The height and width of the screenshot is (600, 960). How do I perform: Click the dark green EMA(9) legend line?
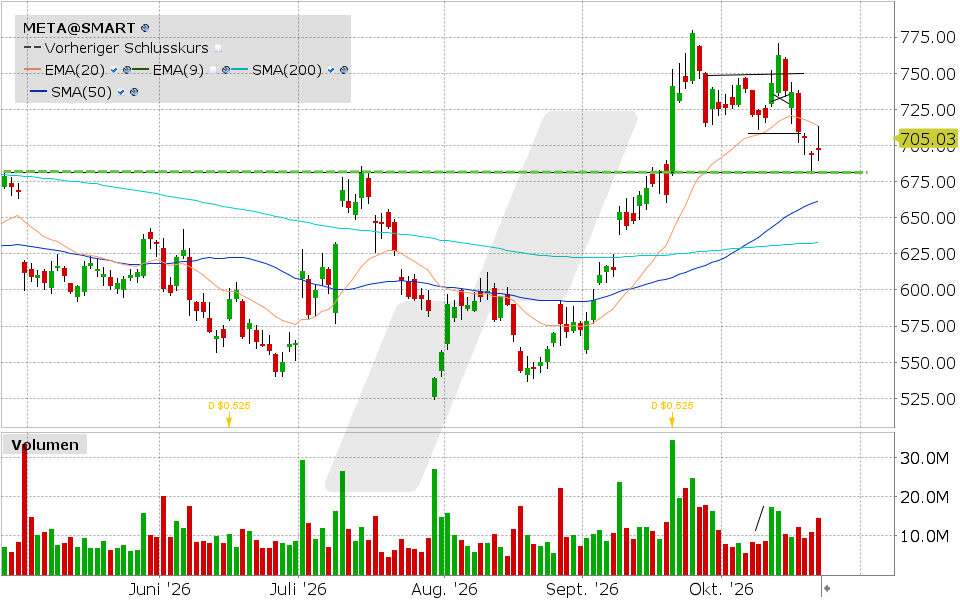141,69
